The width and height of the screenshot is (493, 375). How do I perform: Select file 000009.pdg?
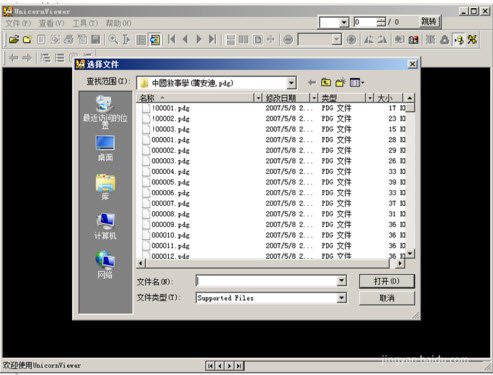[170, 225]
